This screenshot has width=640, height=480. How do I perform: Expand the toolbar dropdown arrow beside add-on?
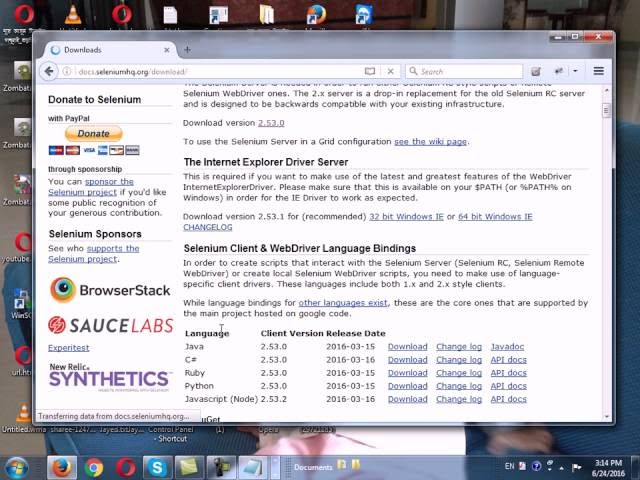click(x=576, y=71)
